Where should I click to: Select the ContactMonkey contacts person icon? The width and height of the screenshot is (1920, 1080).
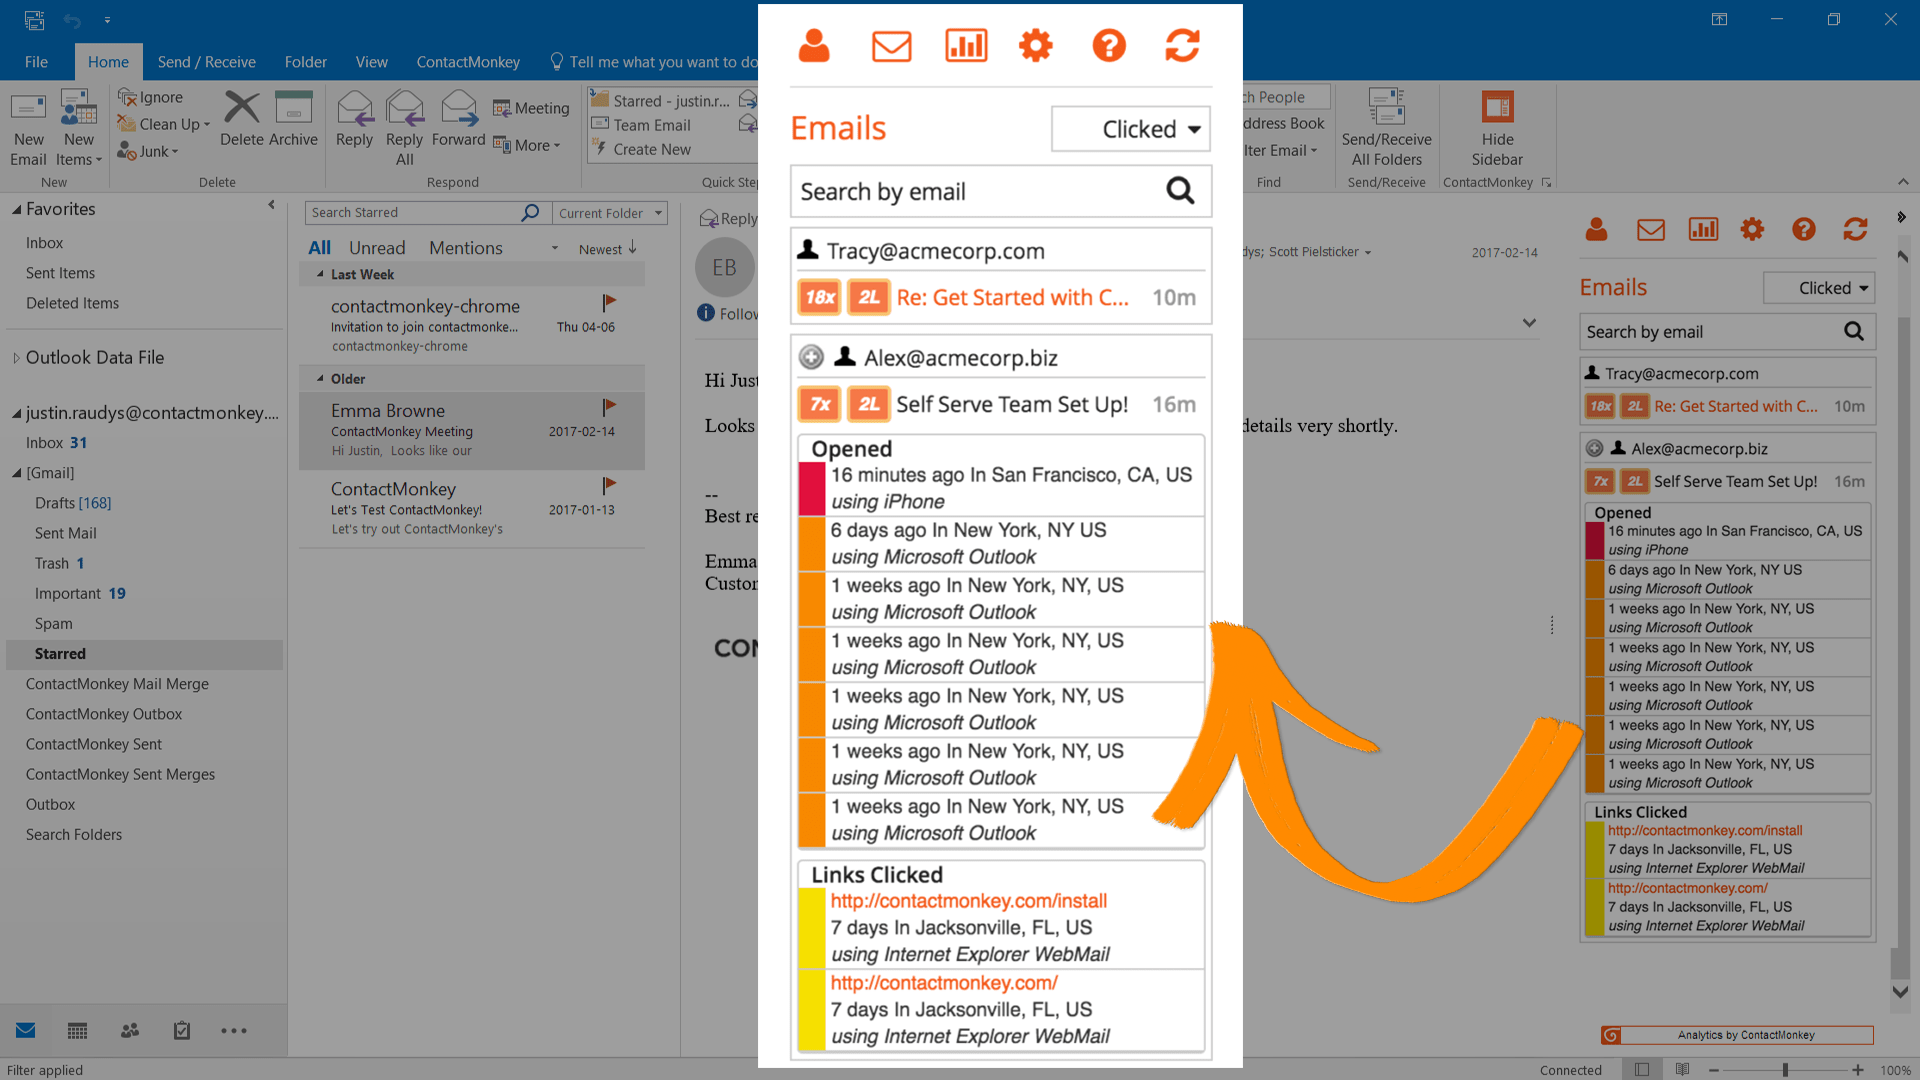tap(813, 45)
